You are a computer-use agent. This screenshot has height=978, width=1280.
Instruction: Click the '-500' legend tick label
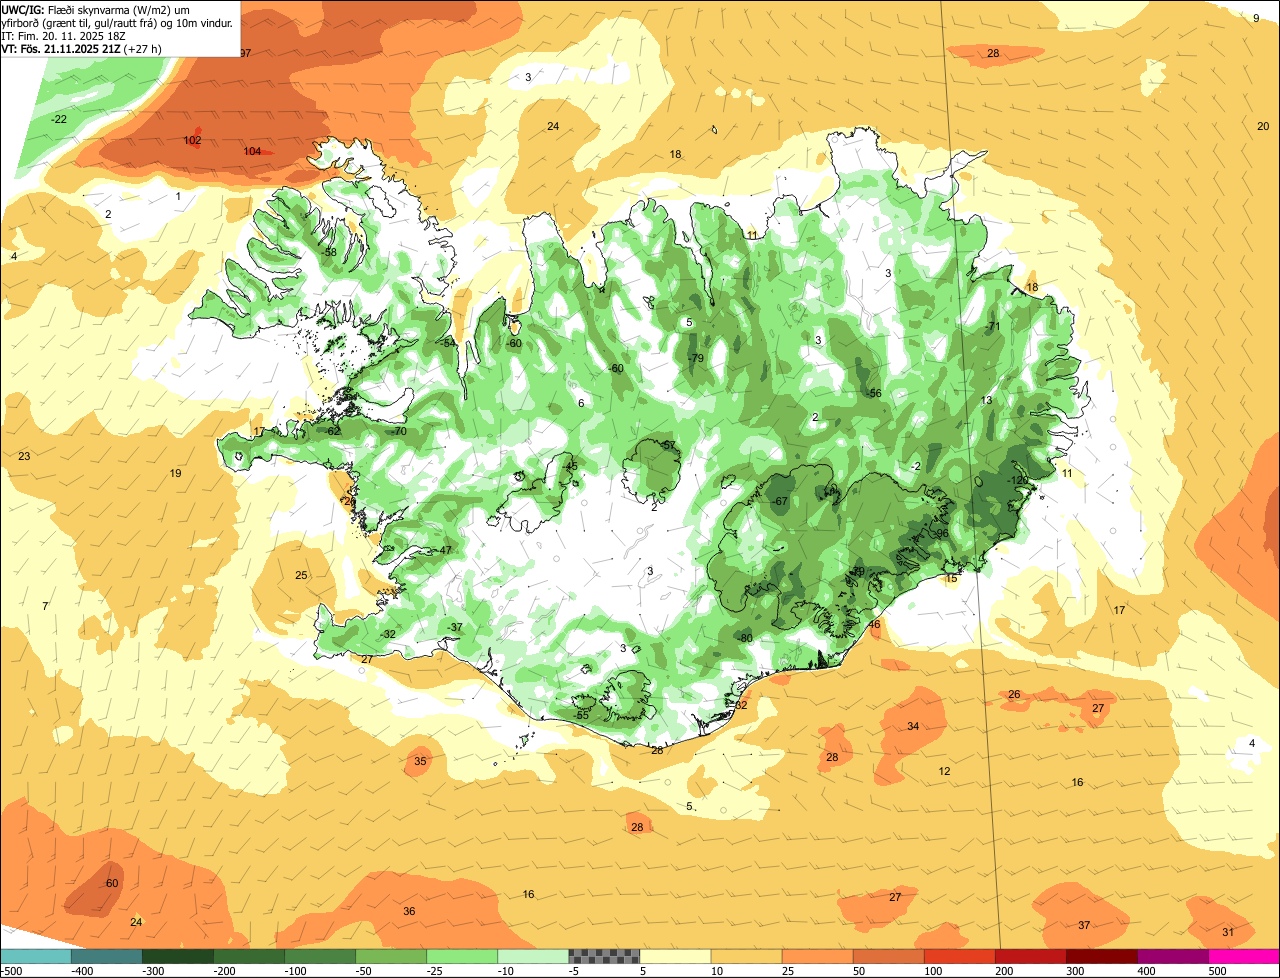11,971
